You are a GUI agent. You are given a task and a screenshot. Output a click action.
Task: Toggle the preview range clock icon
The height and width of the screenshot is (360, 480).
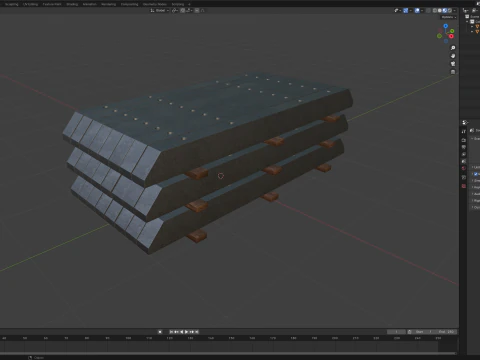(410, 332)
